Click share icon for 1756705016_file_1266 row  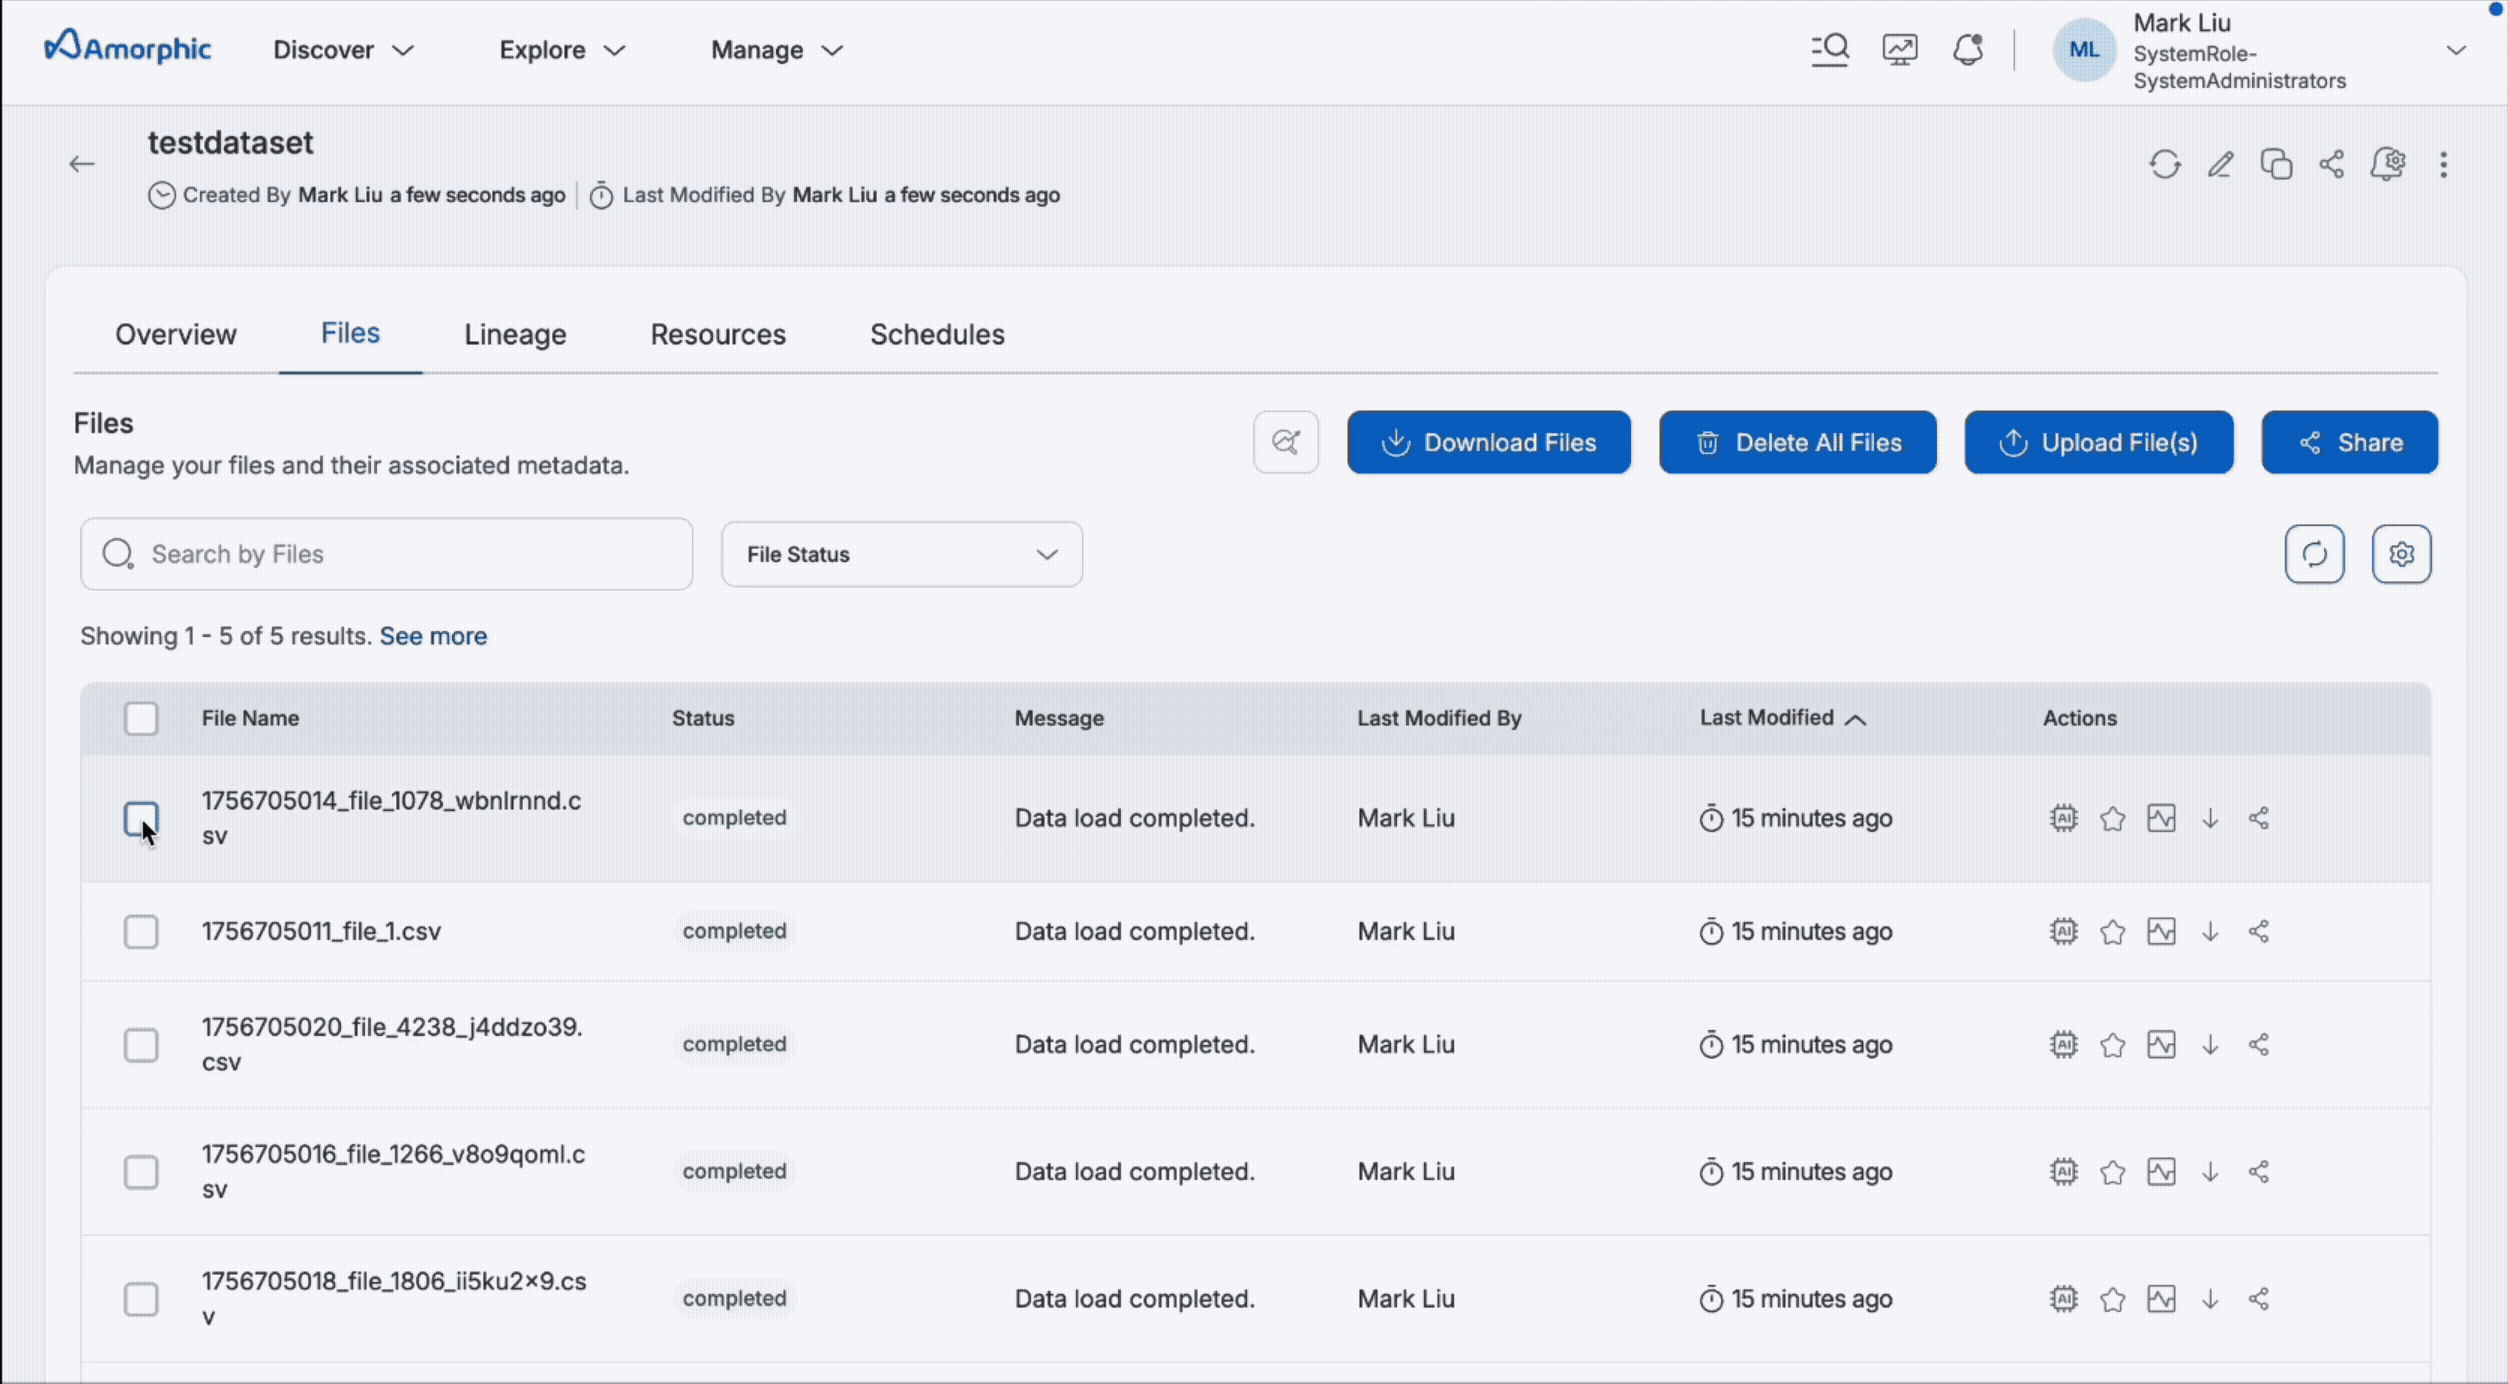pos(2258,1172)
